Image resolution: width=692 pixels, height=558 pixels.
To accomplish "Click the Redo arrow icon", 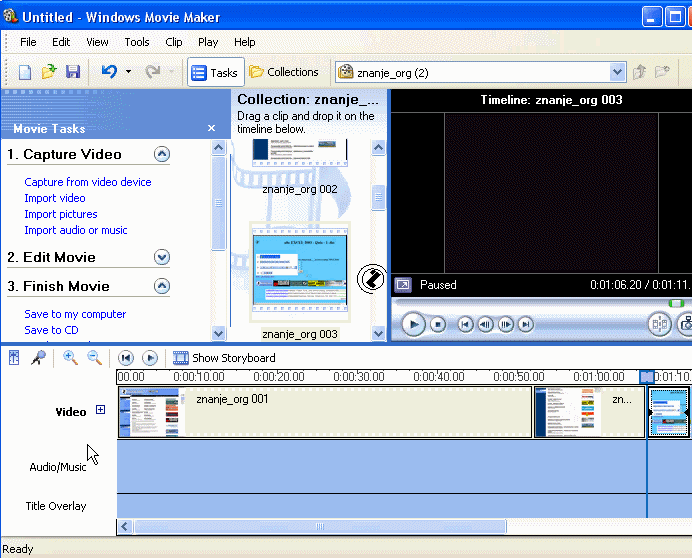I will tap(153, 72).
